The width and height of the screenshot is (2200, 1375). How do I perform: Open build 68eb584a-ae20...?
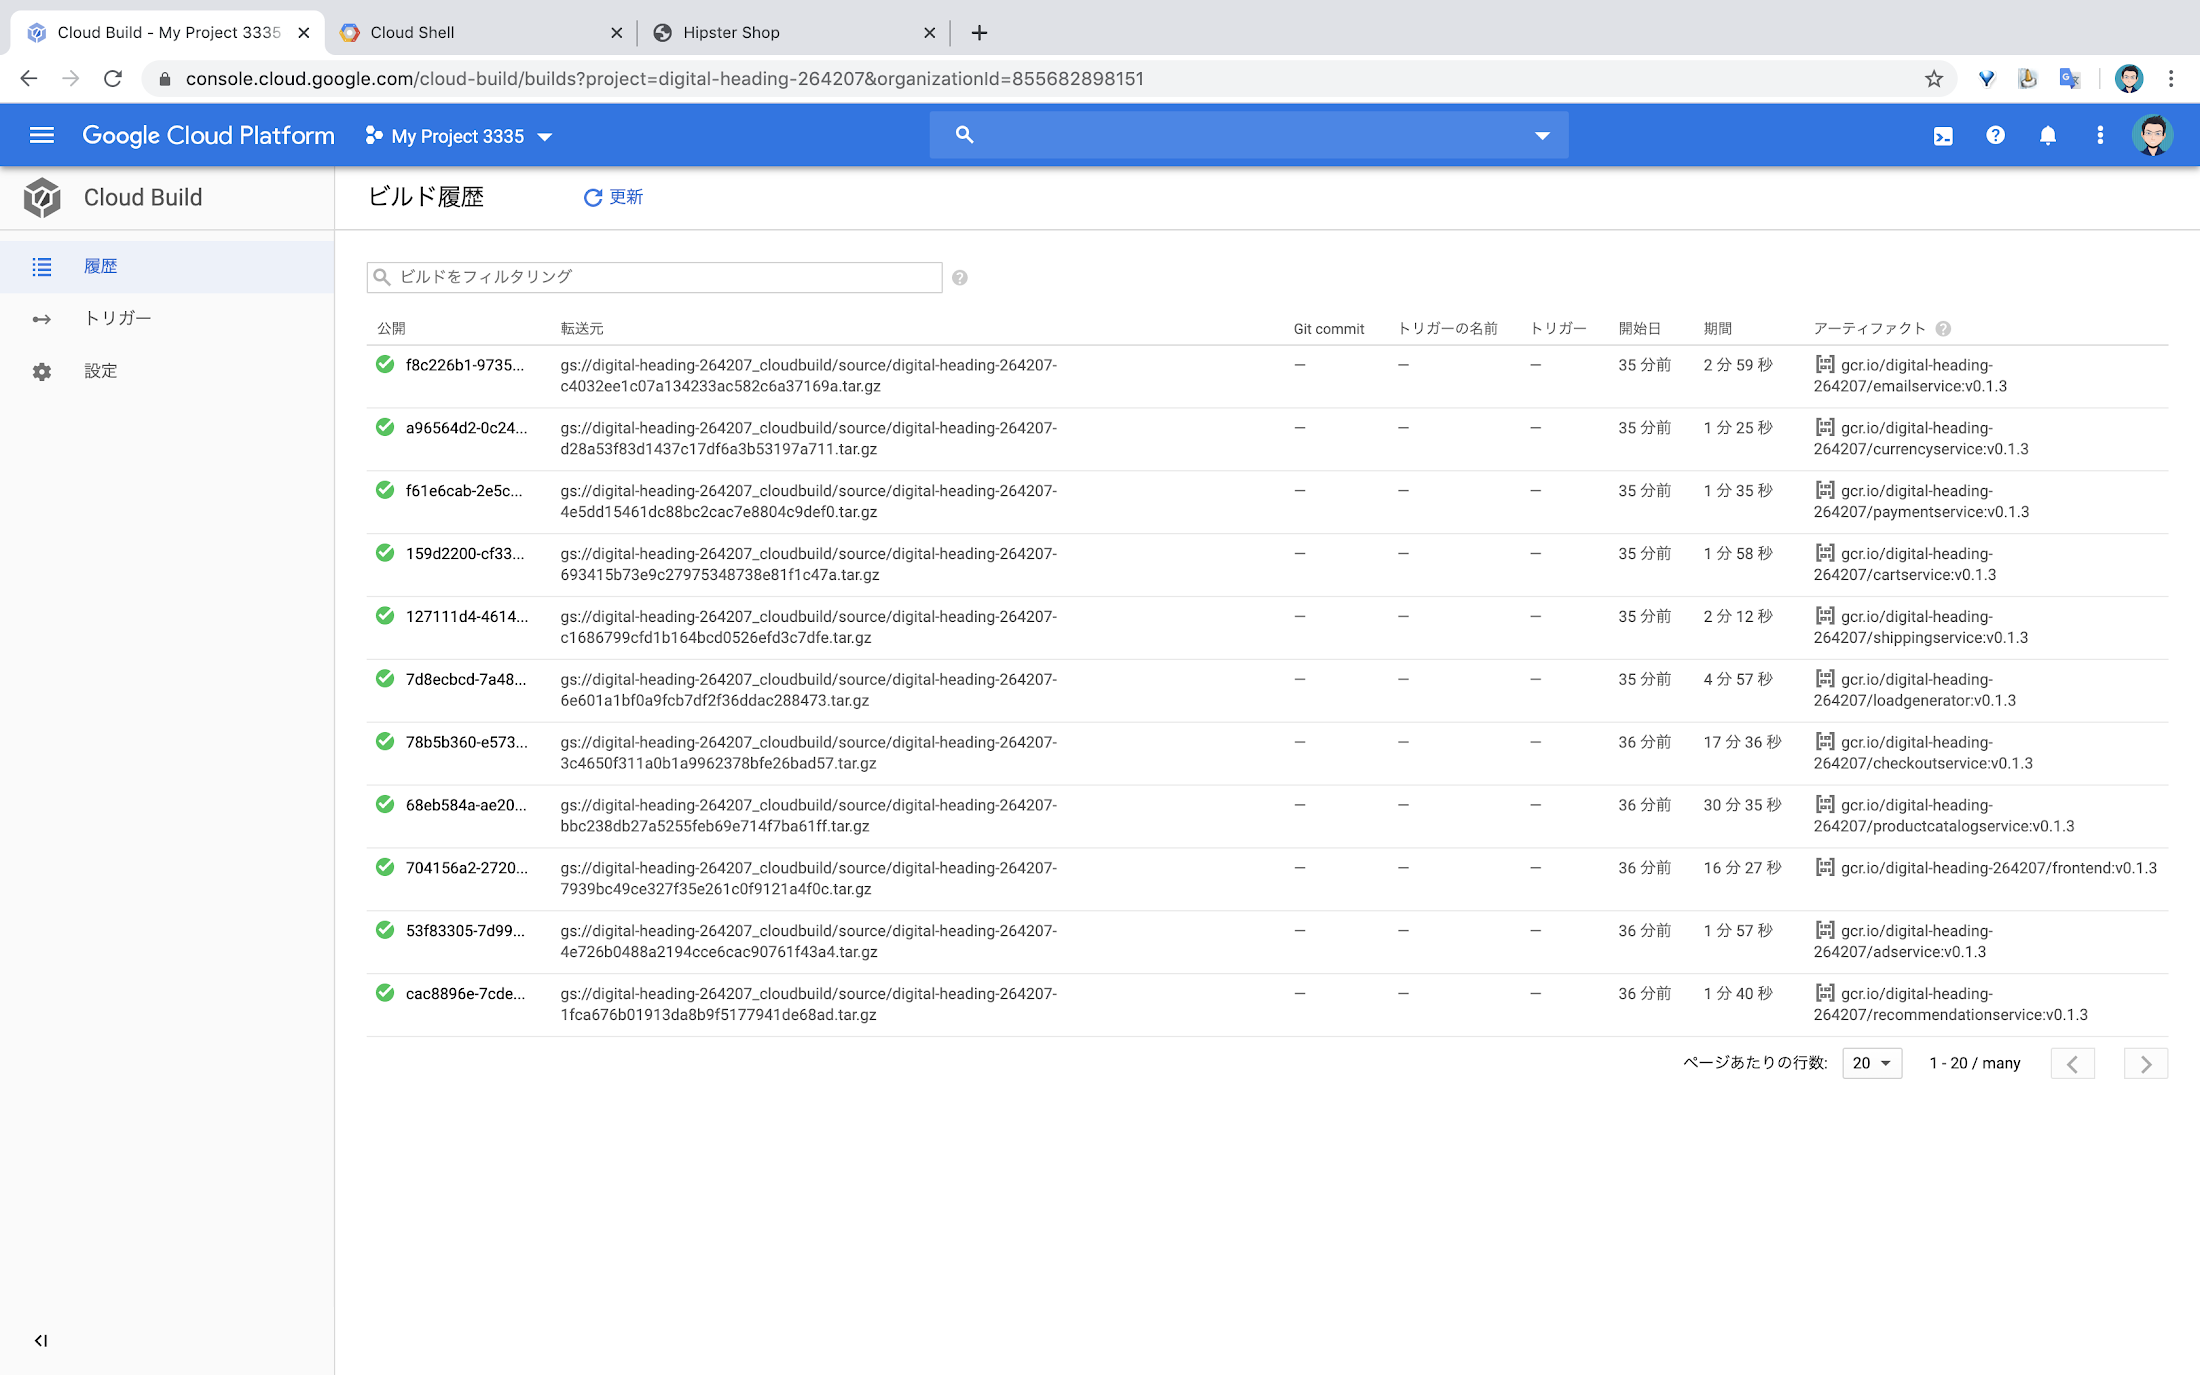(x=466, y=805)
